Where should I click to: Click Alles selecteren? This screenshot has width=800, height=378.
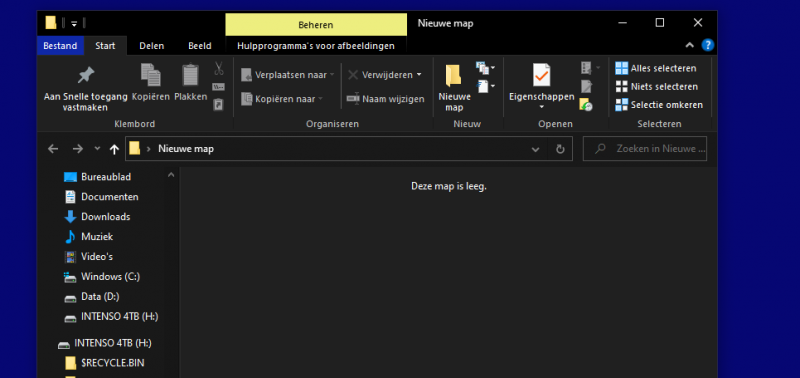(656, 68)
